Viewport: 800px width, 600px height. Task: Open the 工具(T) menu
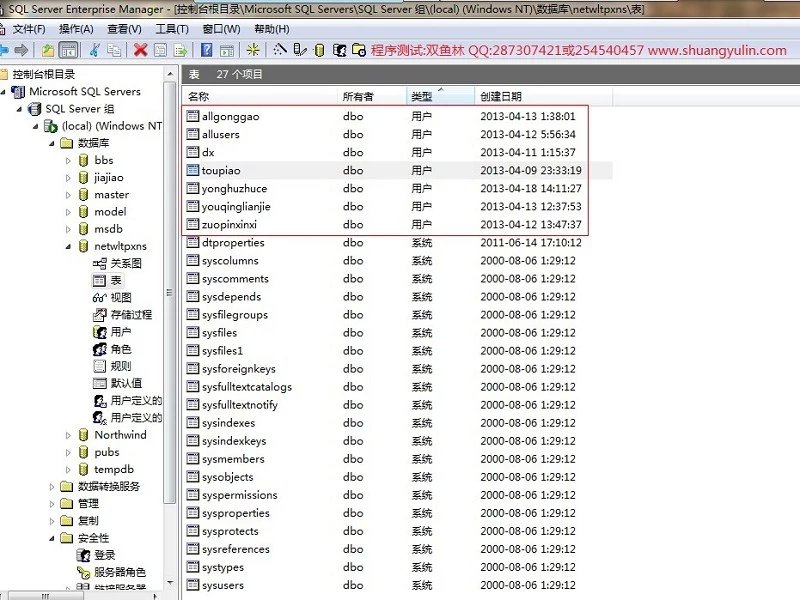pyautogui.click(x=172, y=29)
